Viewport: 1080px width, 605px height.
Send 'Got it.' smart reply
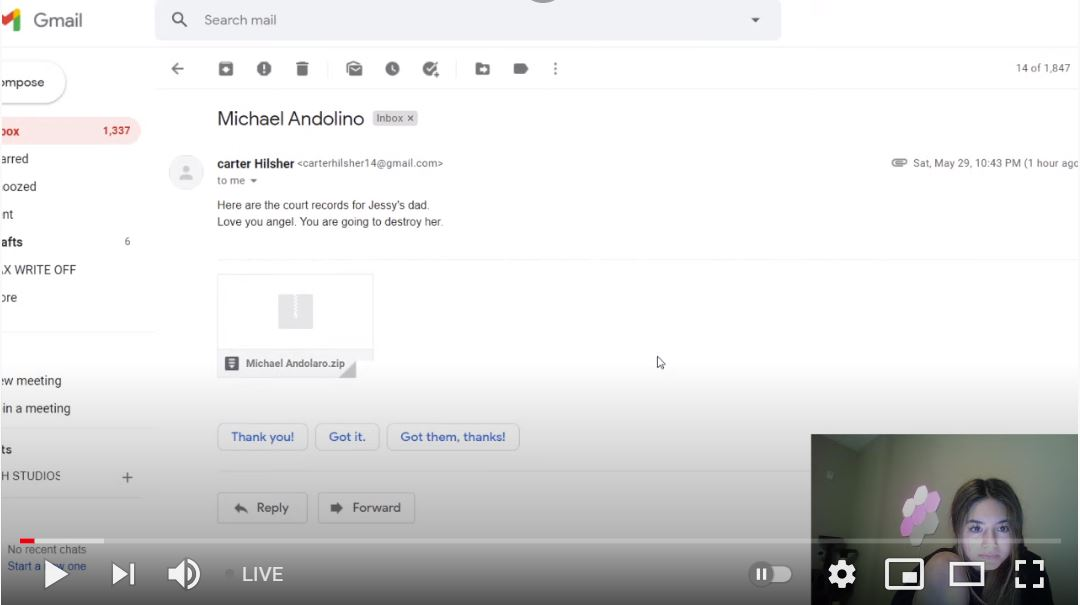[x=347, y=437]
